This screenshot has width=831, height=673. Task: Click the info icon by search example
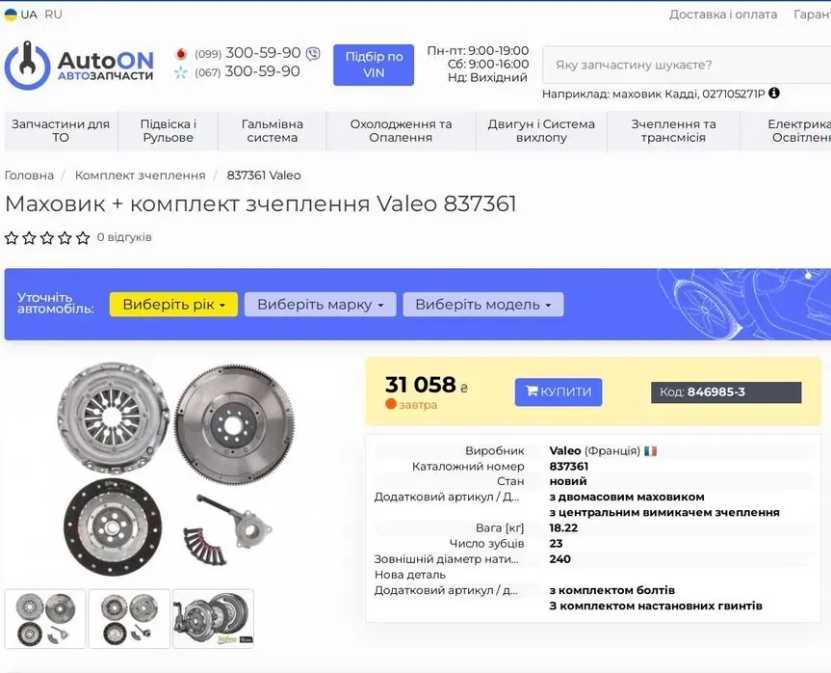click(x=774, y=93)
